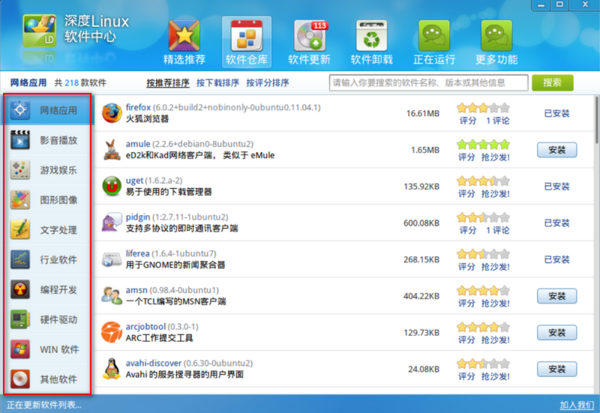Select the 编程开发 category
Viewport: 600px width, 413px height.
pos(47,289)
